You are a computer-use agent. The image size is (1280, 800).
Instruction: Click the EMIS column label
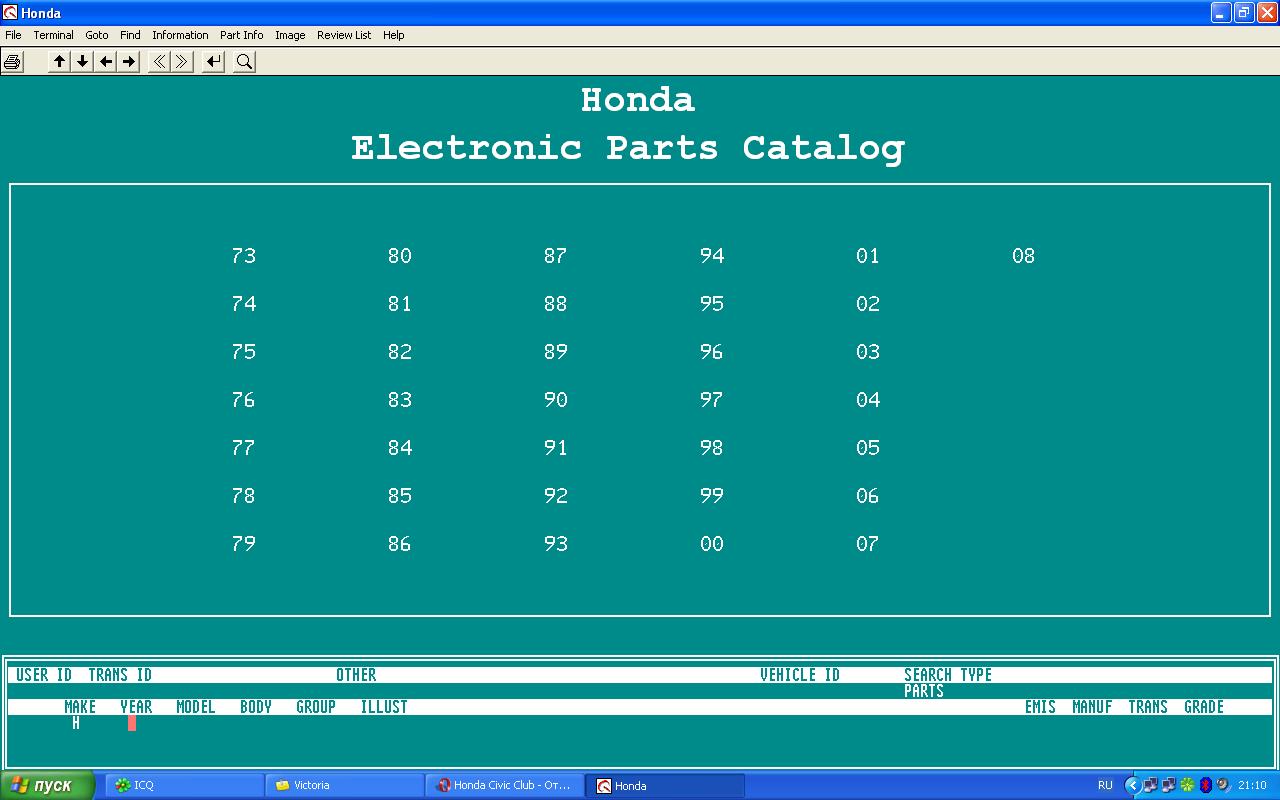coord(1040,707)
